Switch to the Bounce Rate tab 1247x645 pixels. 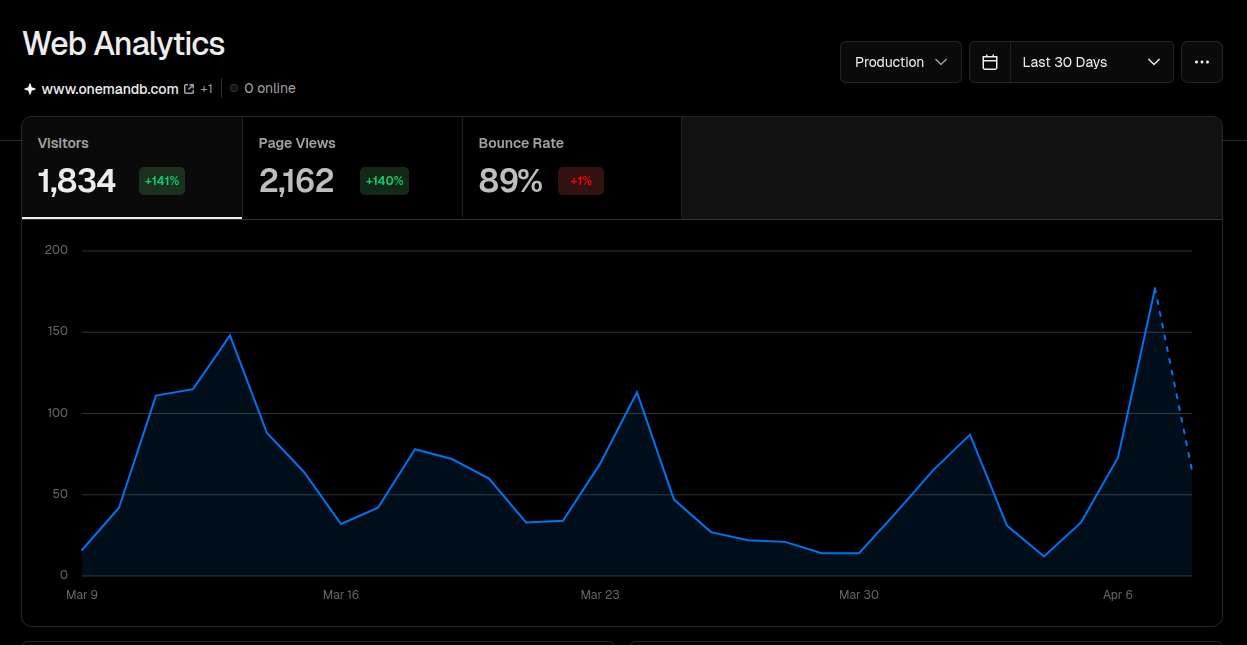pyautogui.click(x=572, y=167)
